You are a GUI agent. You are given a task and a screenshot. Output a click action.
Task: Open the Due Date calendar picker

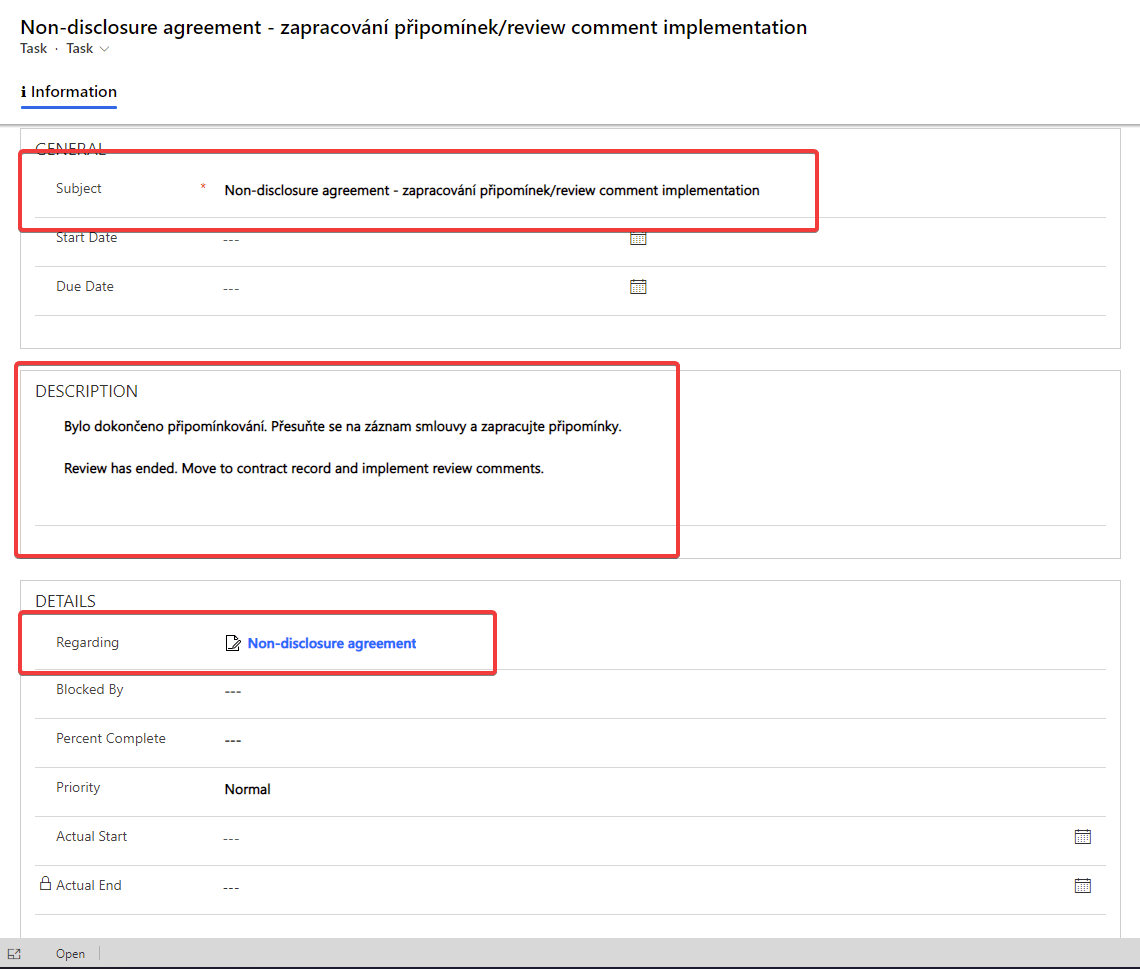pyautogui.click(x=638, y=287)
